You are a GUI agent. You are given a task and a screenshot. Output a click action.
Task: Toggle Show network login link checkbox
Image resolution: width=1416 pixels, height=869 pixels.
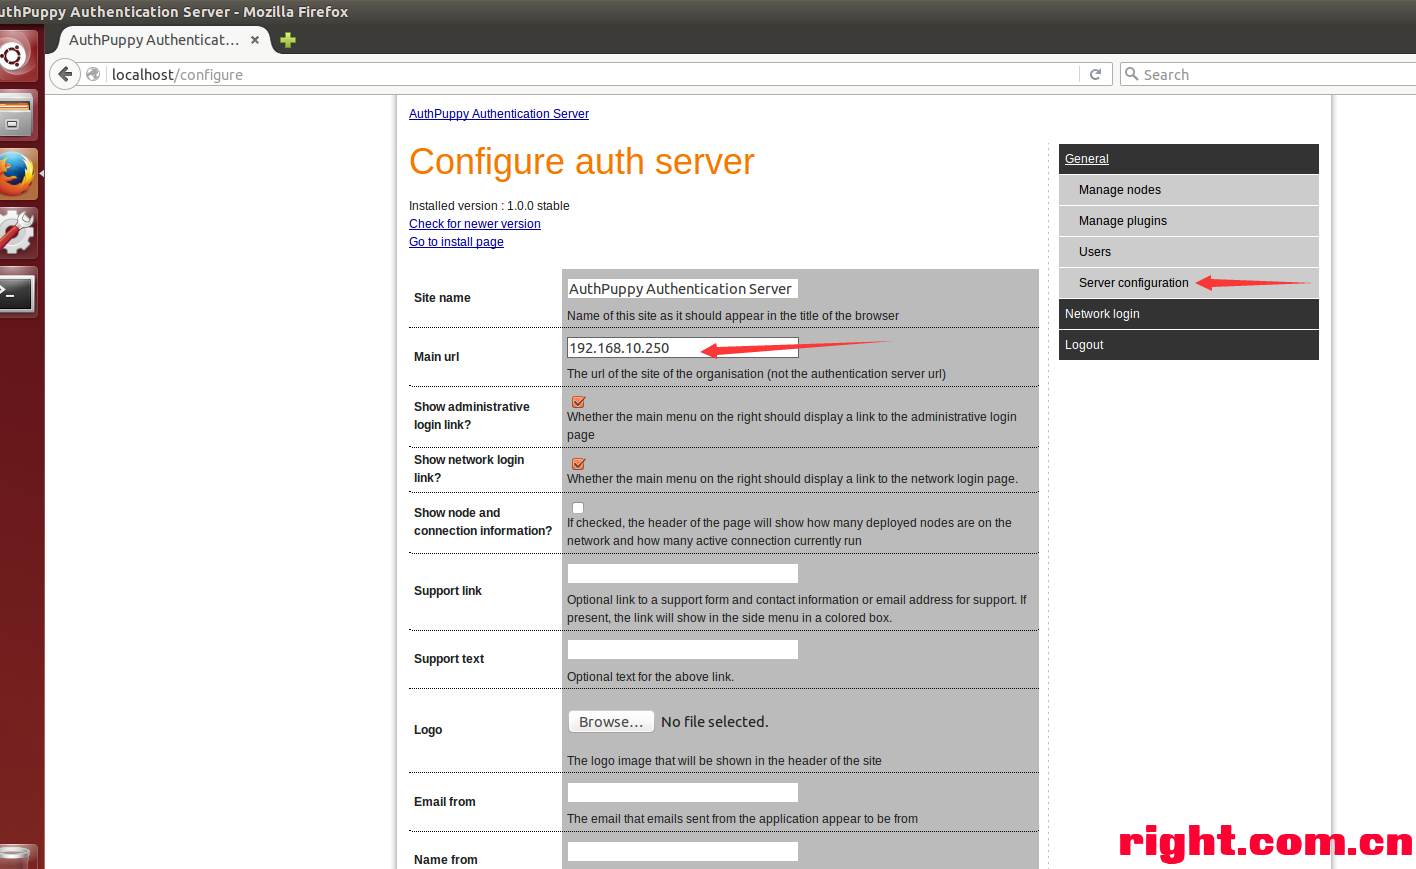(x=578, y=464)
